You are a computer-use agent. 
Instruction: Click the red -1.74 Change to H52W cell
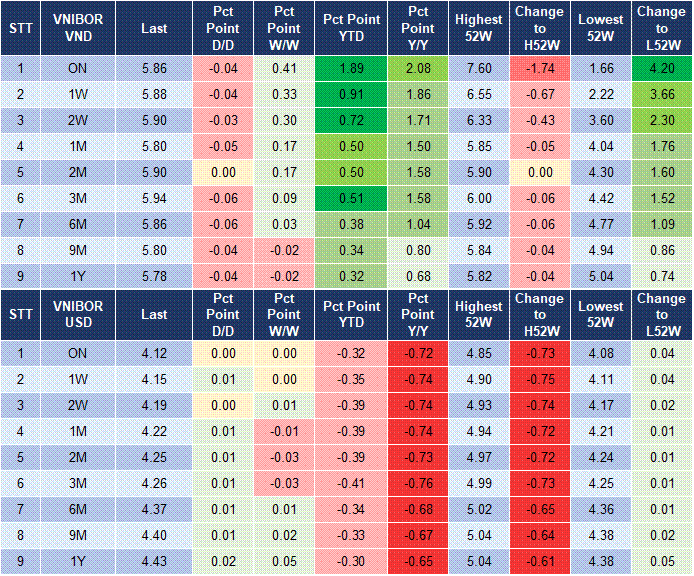(539, 68)
